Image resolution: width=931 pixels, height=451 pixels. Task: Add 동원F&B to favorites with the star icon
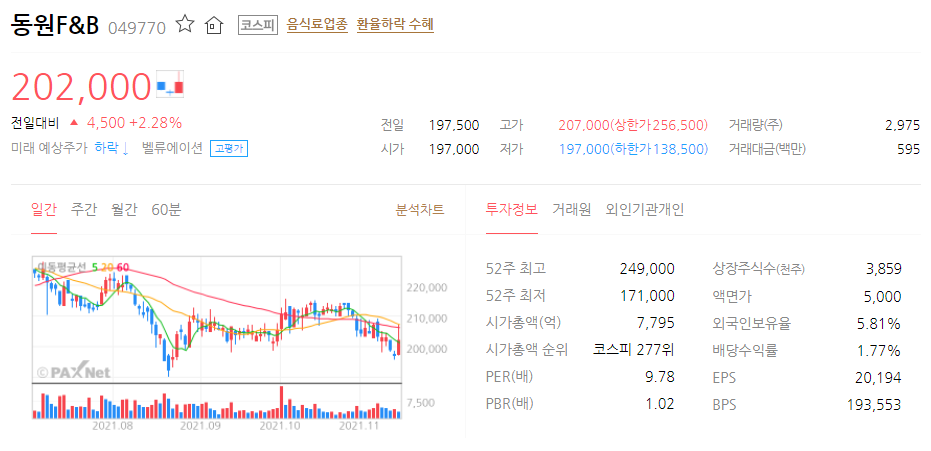coord(185,24)
